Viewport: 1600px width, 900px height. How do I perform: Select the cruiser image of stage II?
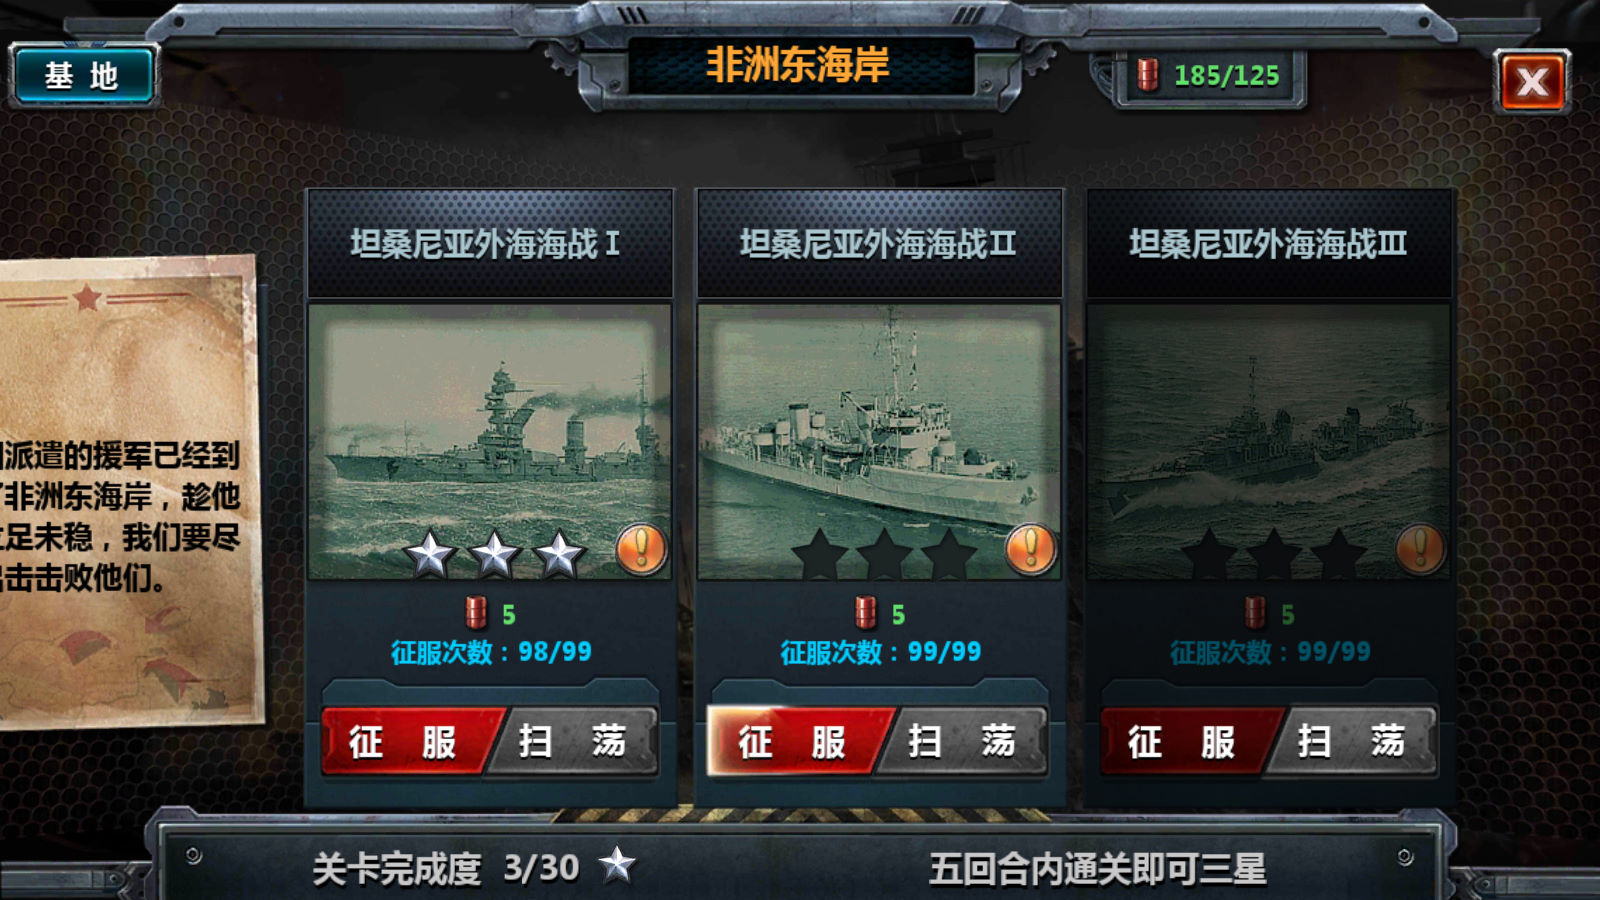tap(879, 441)
